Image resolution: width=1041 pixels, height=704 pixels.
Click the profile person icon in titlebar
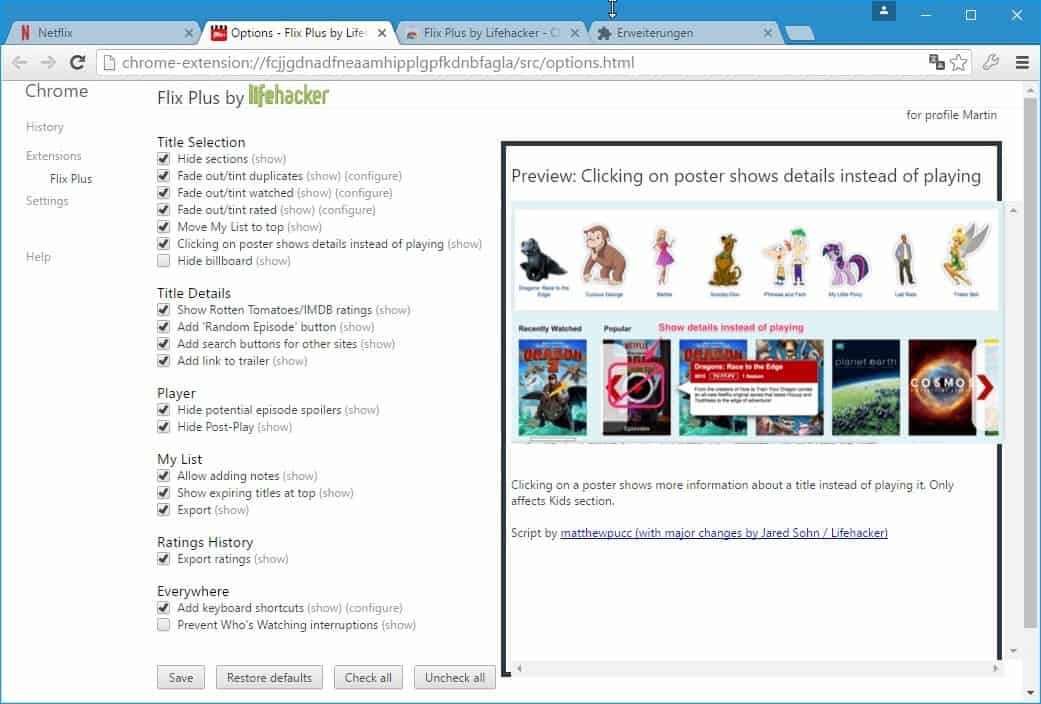tap(882, 11)
